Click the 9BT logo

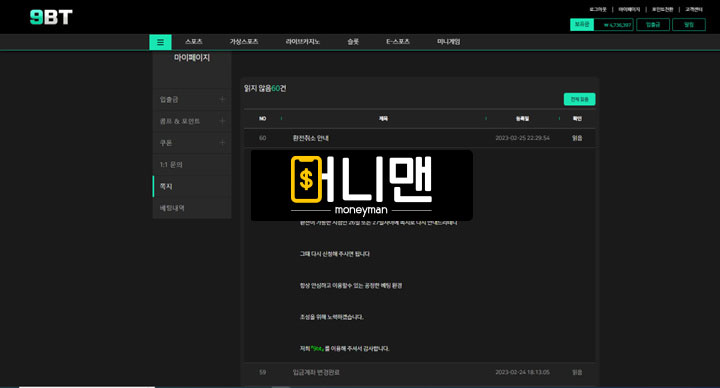pyautogui.click(x=51, y=17)
